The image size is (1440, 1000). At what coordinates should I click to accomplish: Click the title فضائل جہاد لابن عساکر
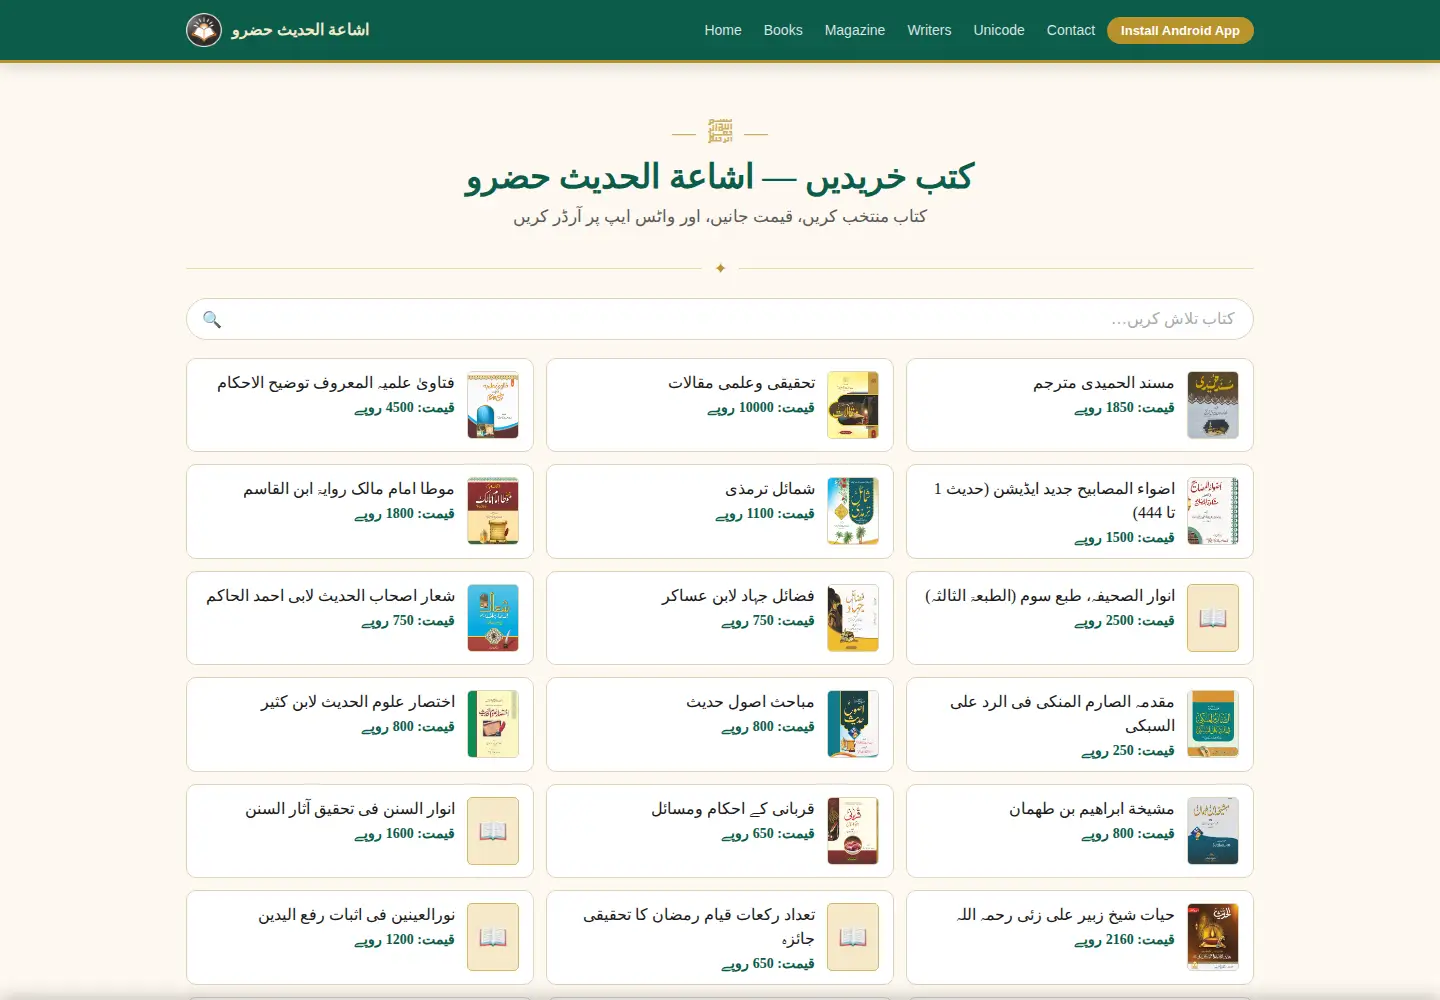coord(738,596)
